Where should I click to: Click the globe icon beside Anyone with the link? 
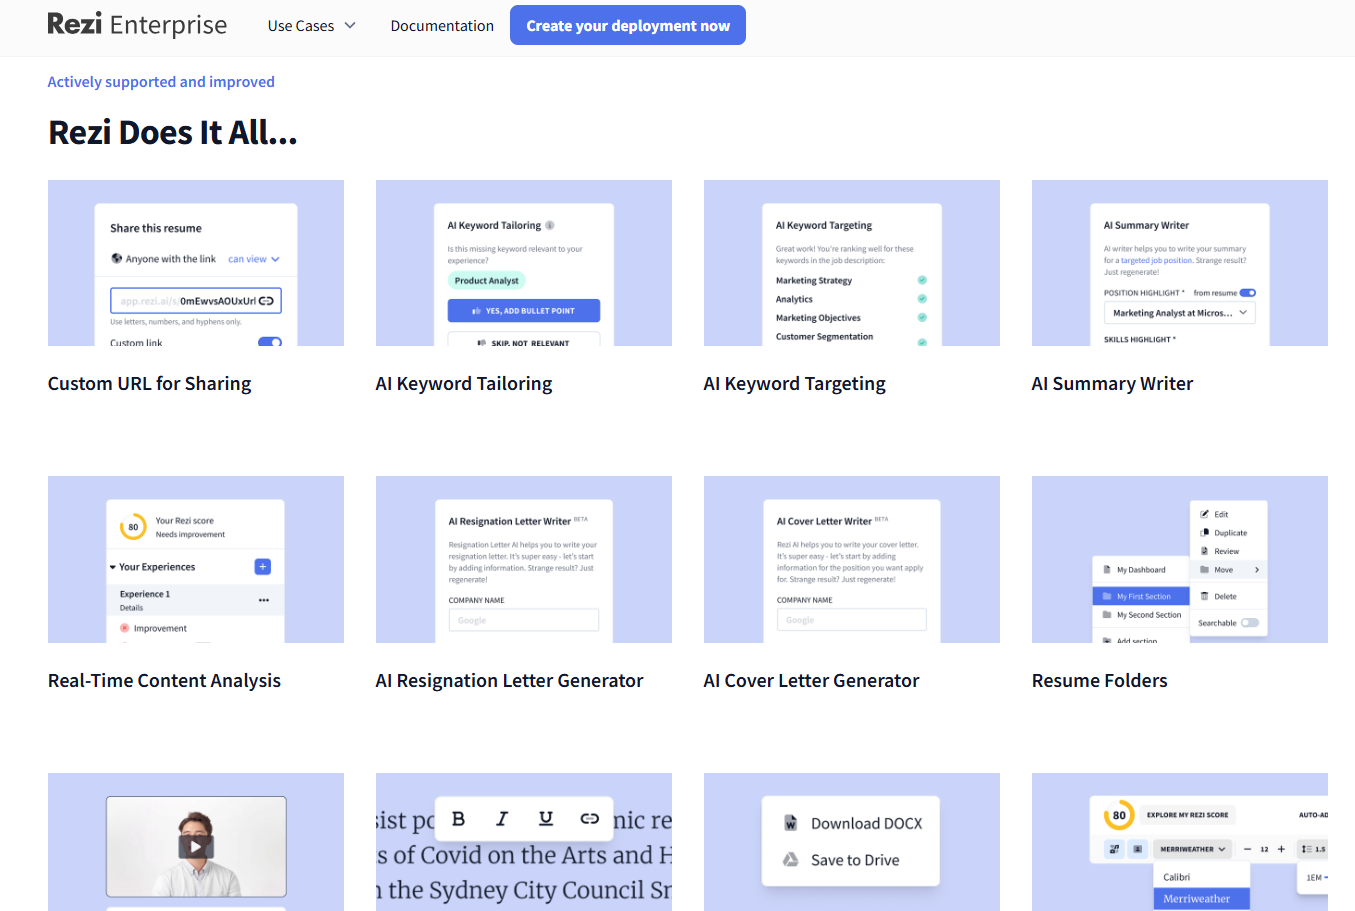(116, 258)
